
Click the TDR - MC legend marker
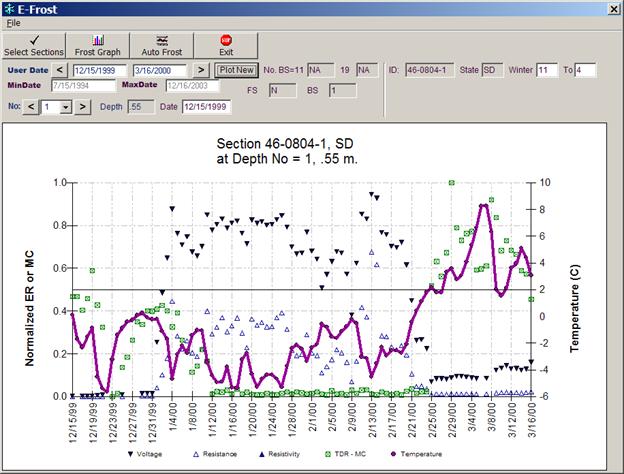(328, 454)
